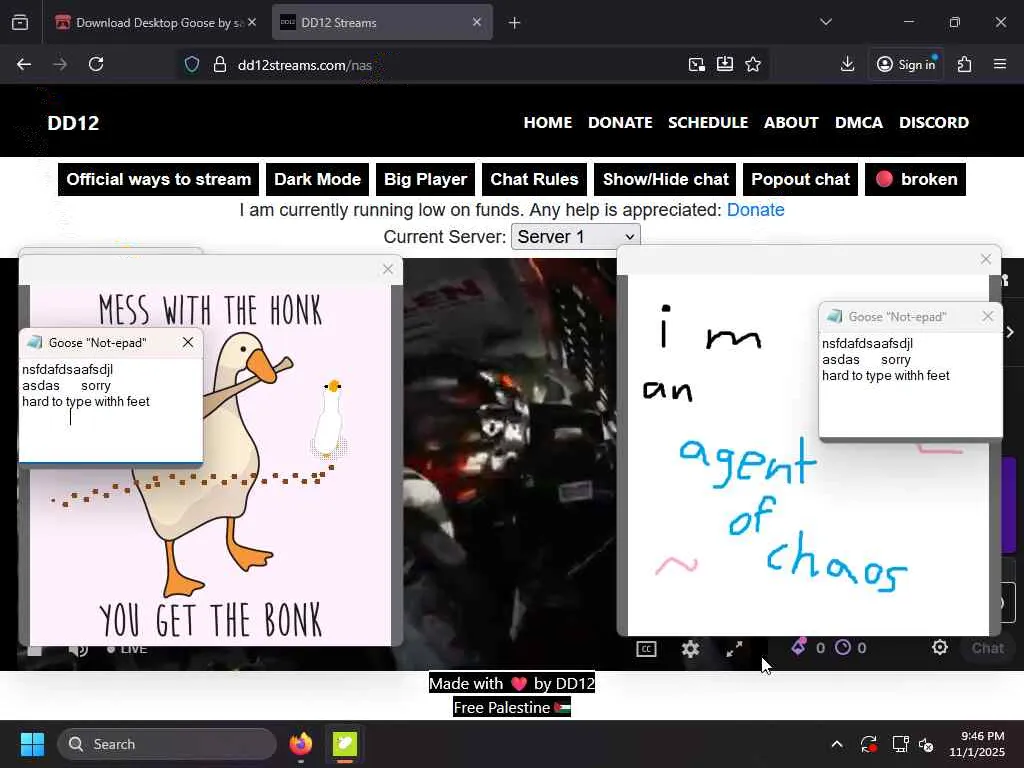Follow the Donate hyperlink
The width and height of the screenshot is (1024, 768).
pos(755,210)
